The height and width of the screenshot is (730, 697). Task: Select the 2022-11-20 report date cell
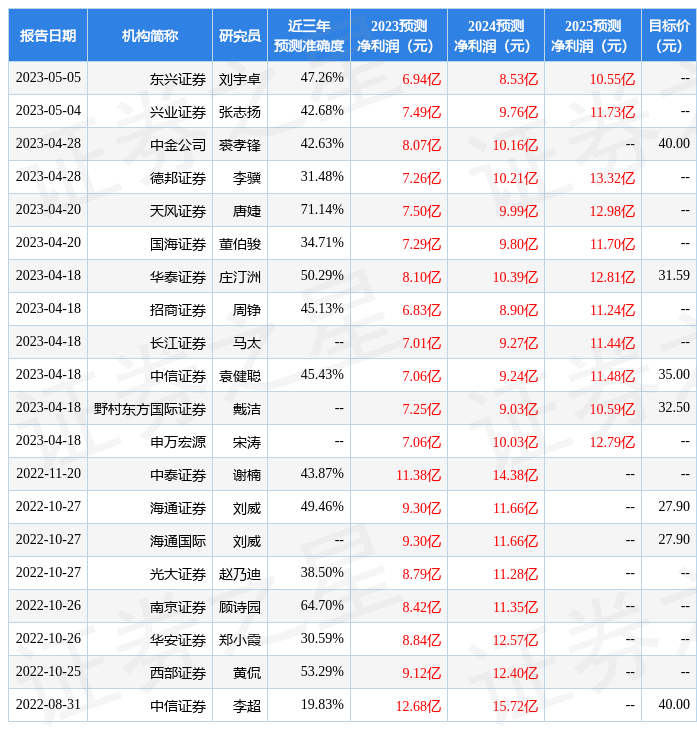pos(48,474)
